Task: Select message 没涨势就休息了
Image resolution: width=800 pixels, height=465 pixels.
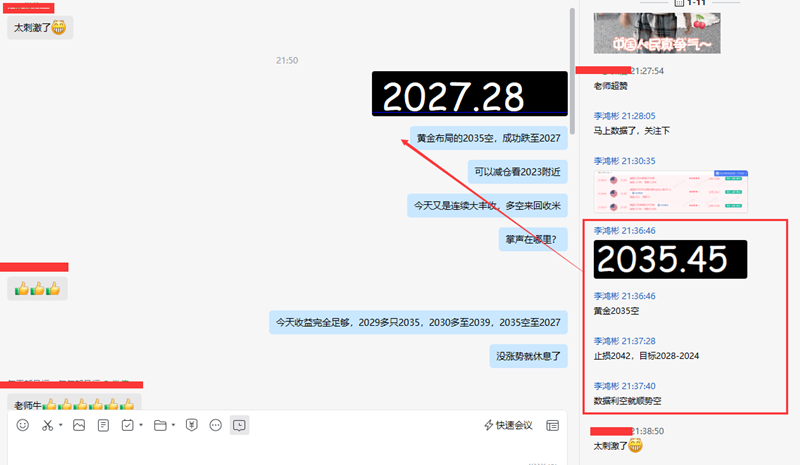Action: (529, 356)
